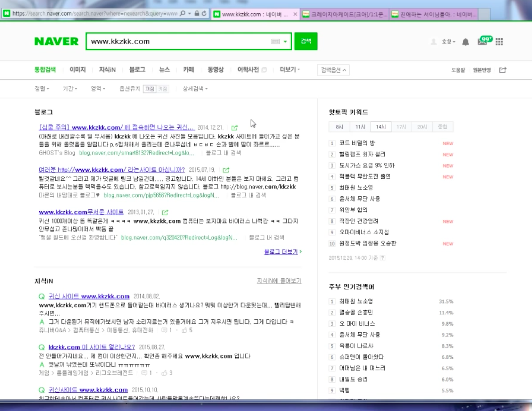Open the 영역 area dropdown
Viewport: 532px width, 411px height.
coord(98,89)
